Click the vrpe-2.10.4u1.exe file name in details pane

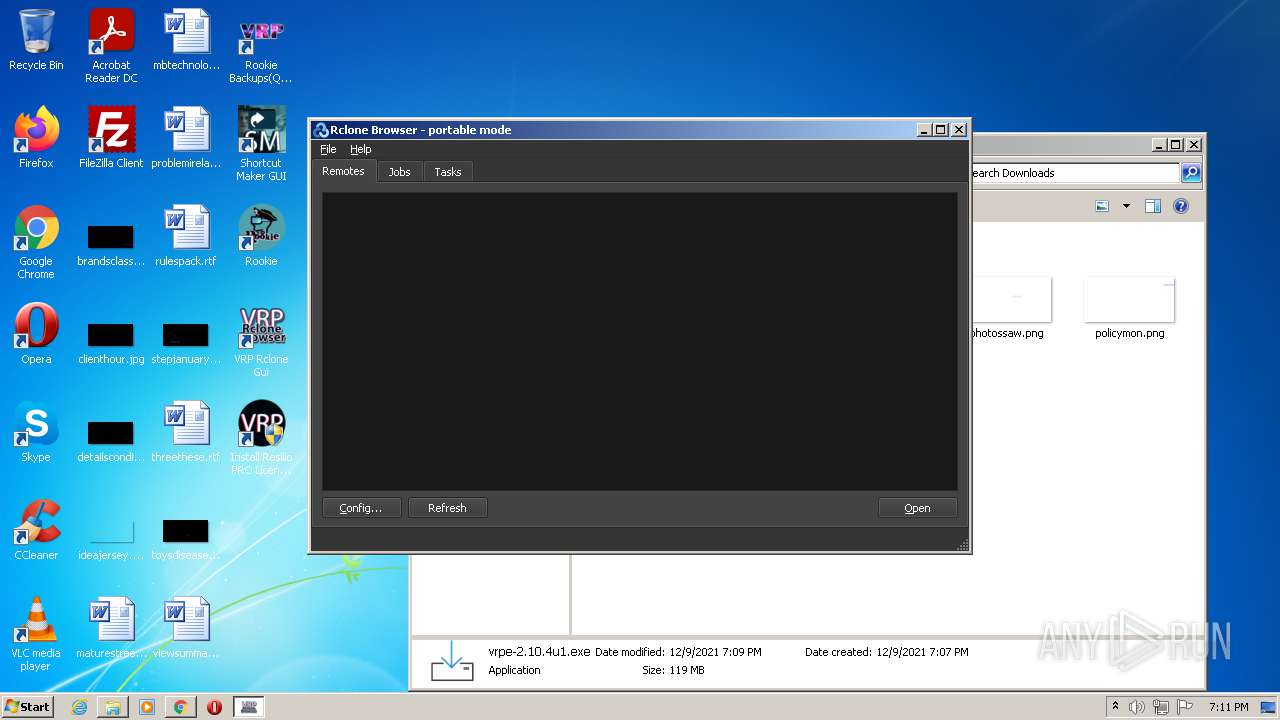click(x=539, y=652)
